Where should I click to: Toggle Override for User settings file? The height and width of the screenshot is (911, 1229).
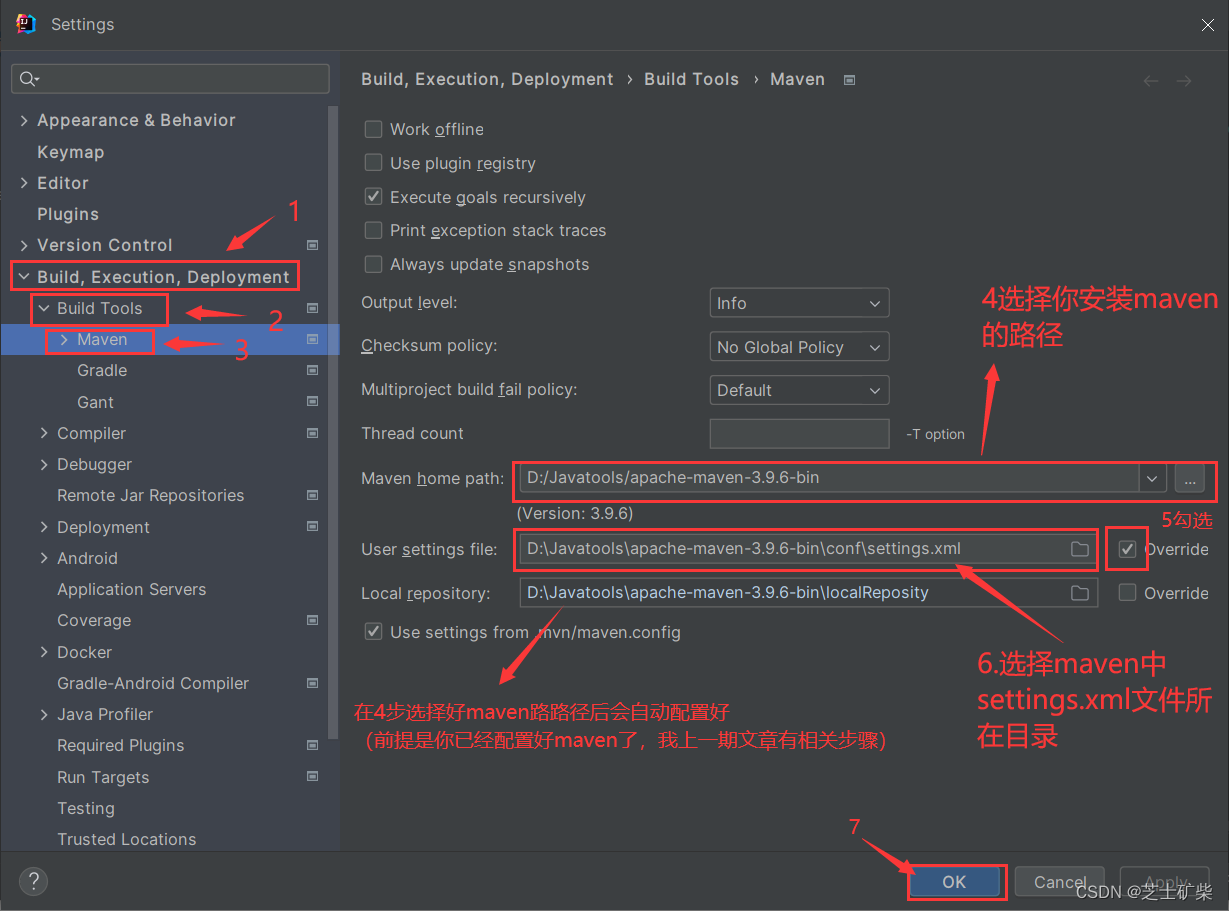click(1128, 549)
